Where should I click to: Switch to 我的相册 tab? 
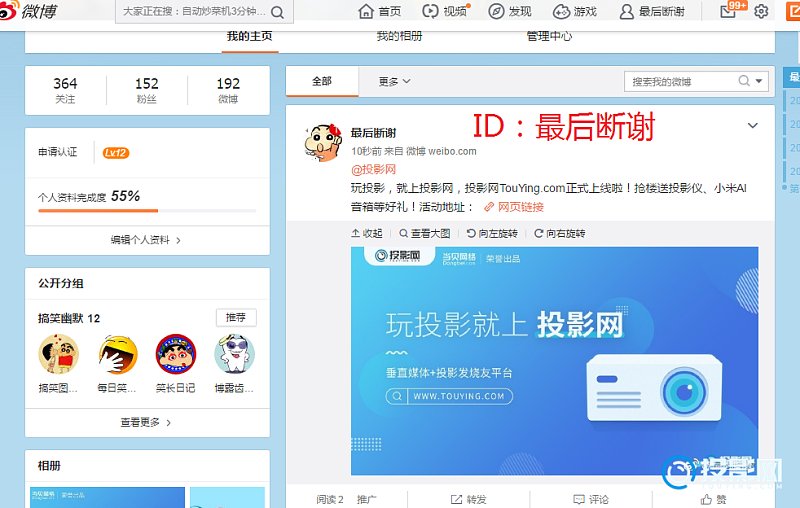point(399,37)
